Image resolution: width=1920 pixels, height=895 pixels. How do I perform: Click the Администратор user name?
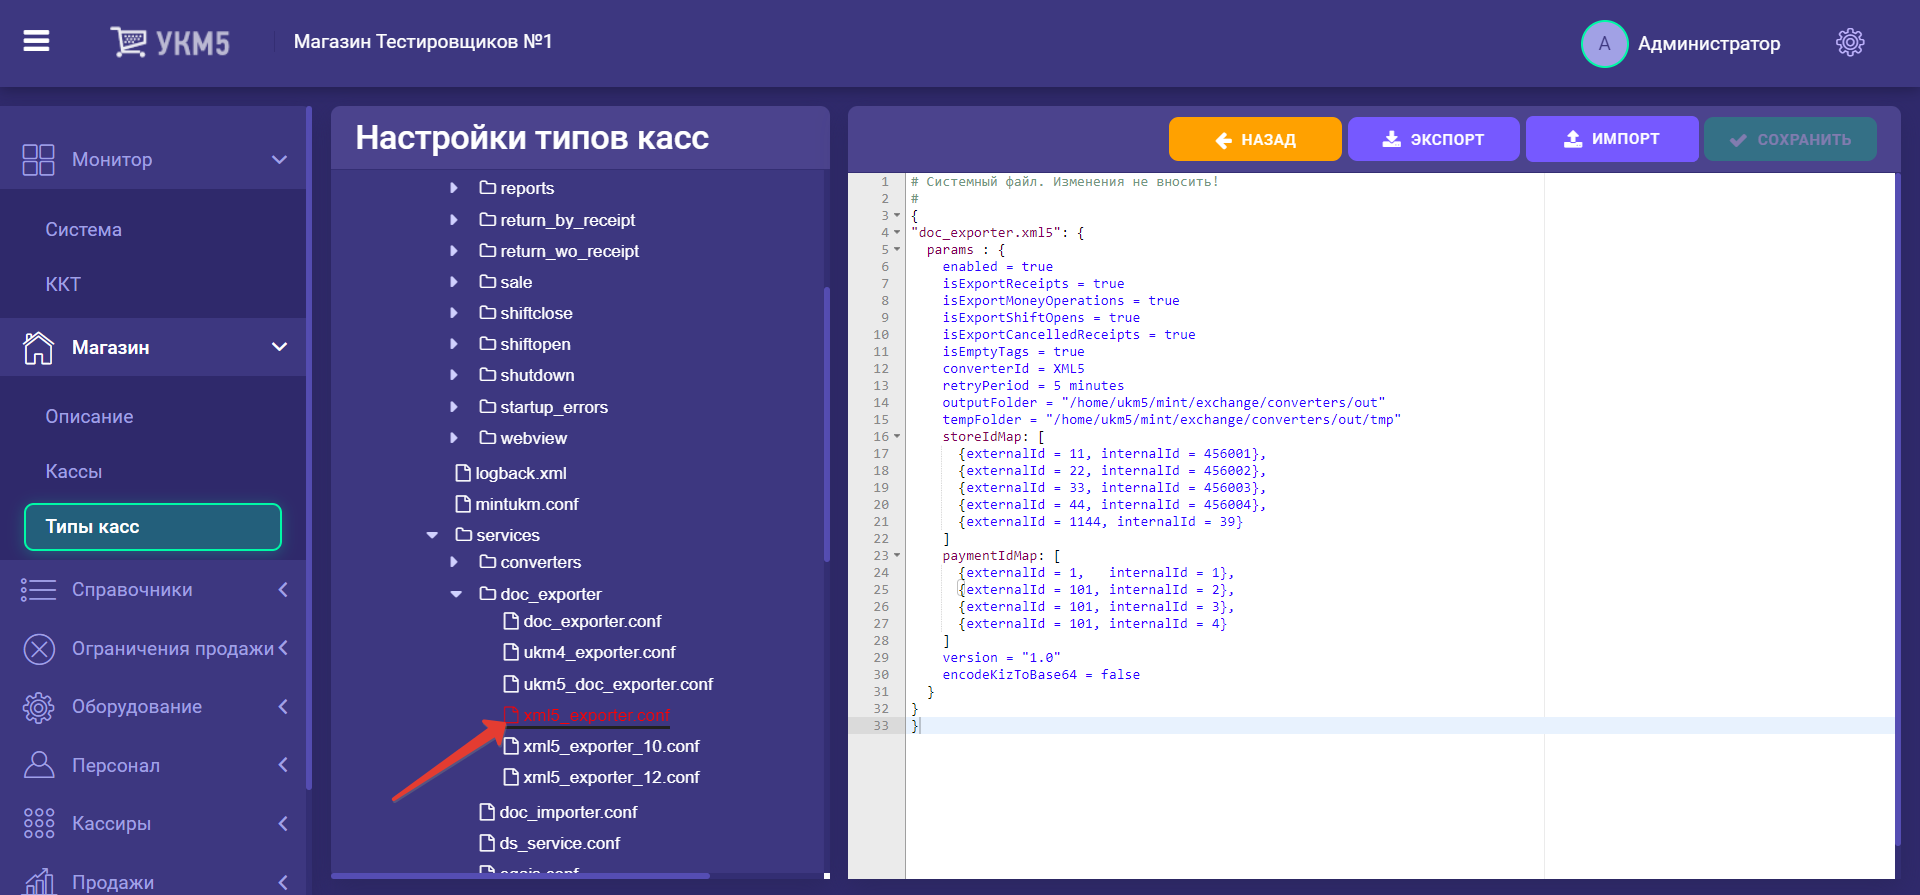[1709, 44]
